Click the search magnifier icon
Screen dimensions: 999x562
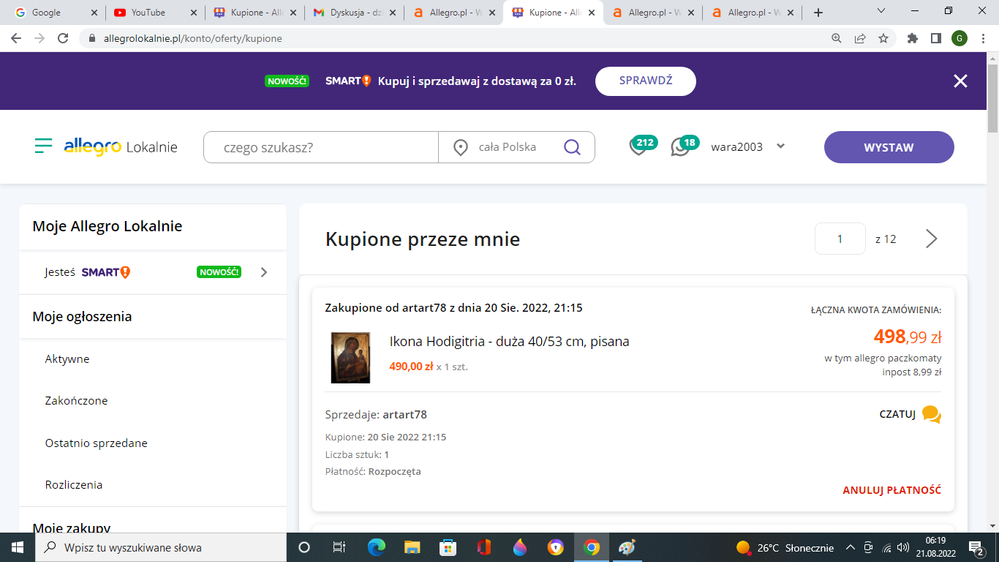[x=572, y=147]
